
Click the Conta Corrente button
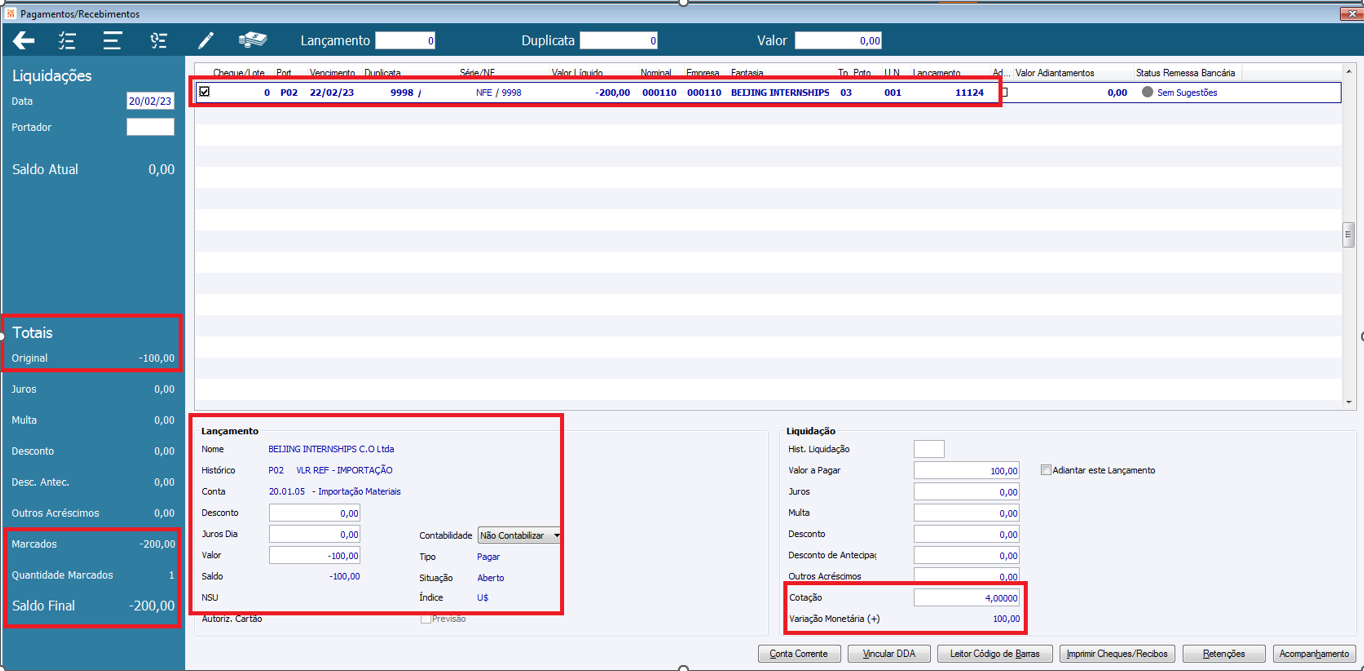coord(799,653)
